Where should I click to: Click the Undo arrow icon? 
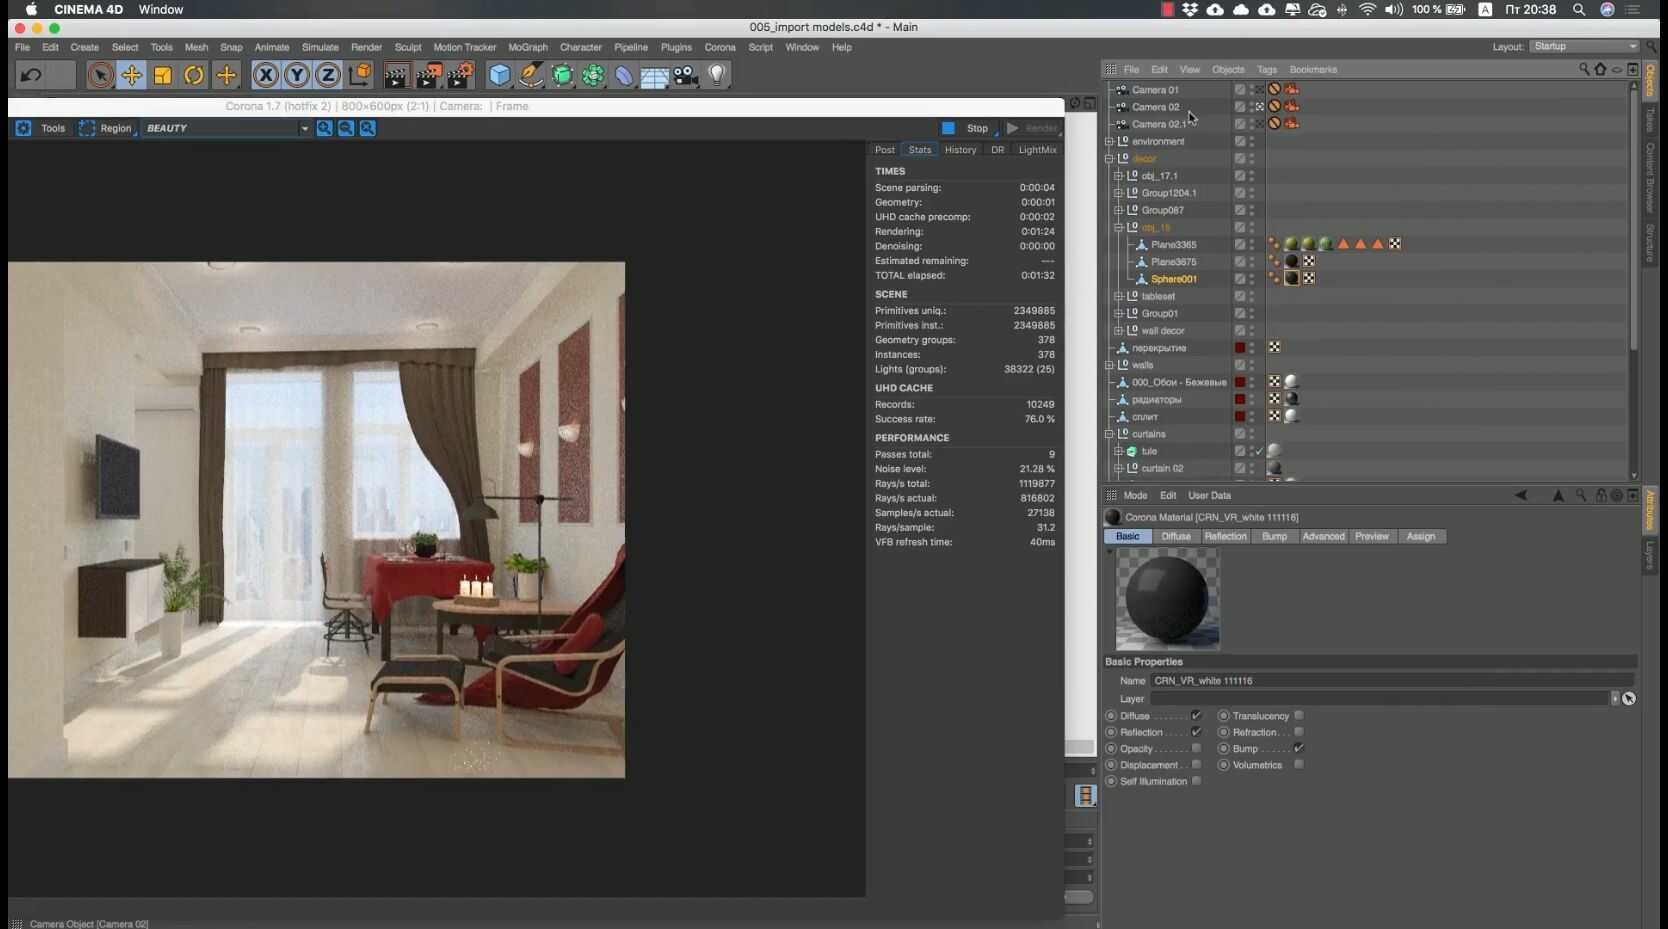pyautogui.click(x=31, y=75)
